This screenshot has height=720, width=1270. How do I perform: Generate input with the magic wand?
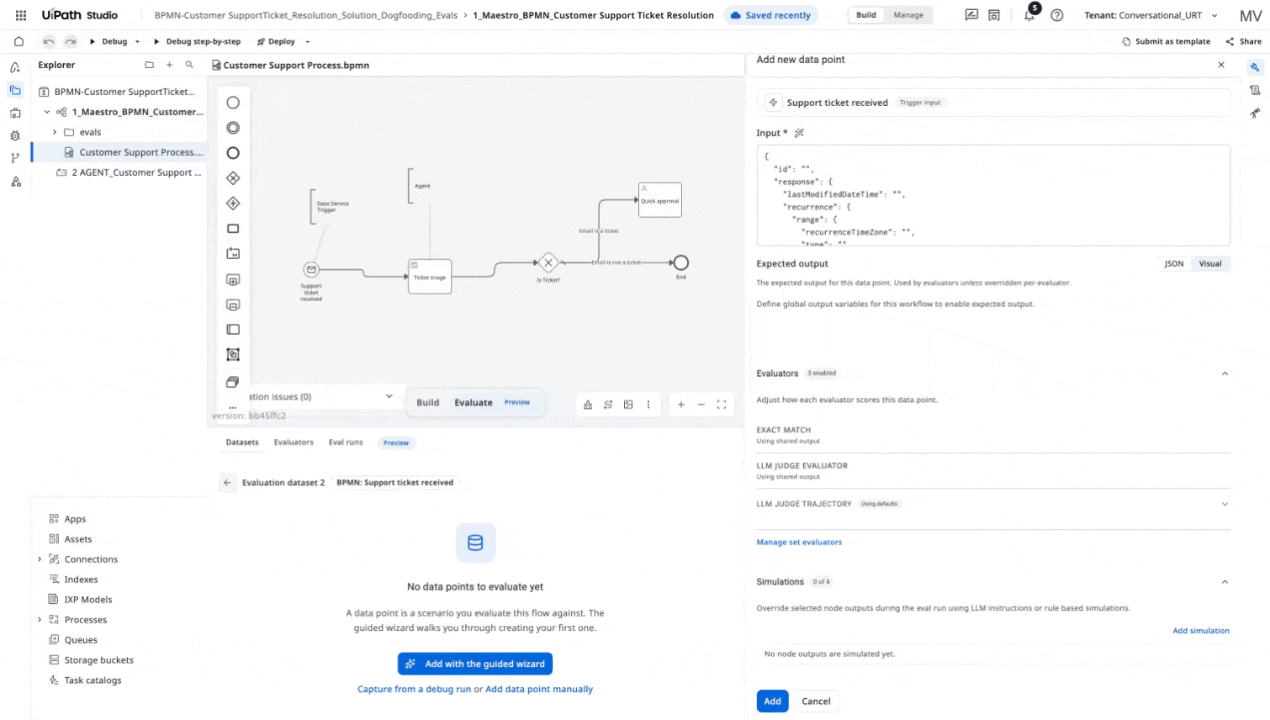[x=799, y=133]
